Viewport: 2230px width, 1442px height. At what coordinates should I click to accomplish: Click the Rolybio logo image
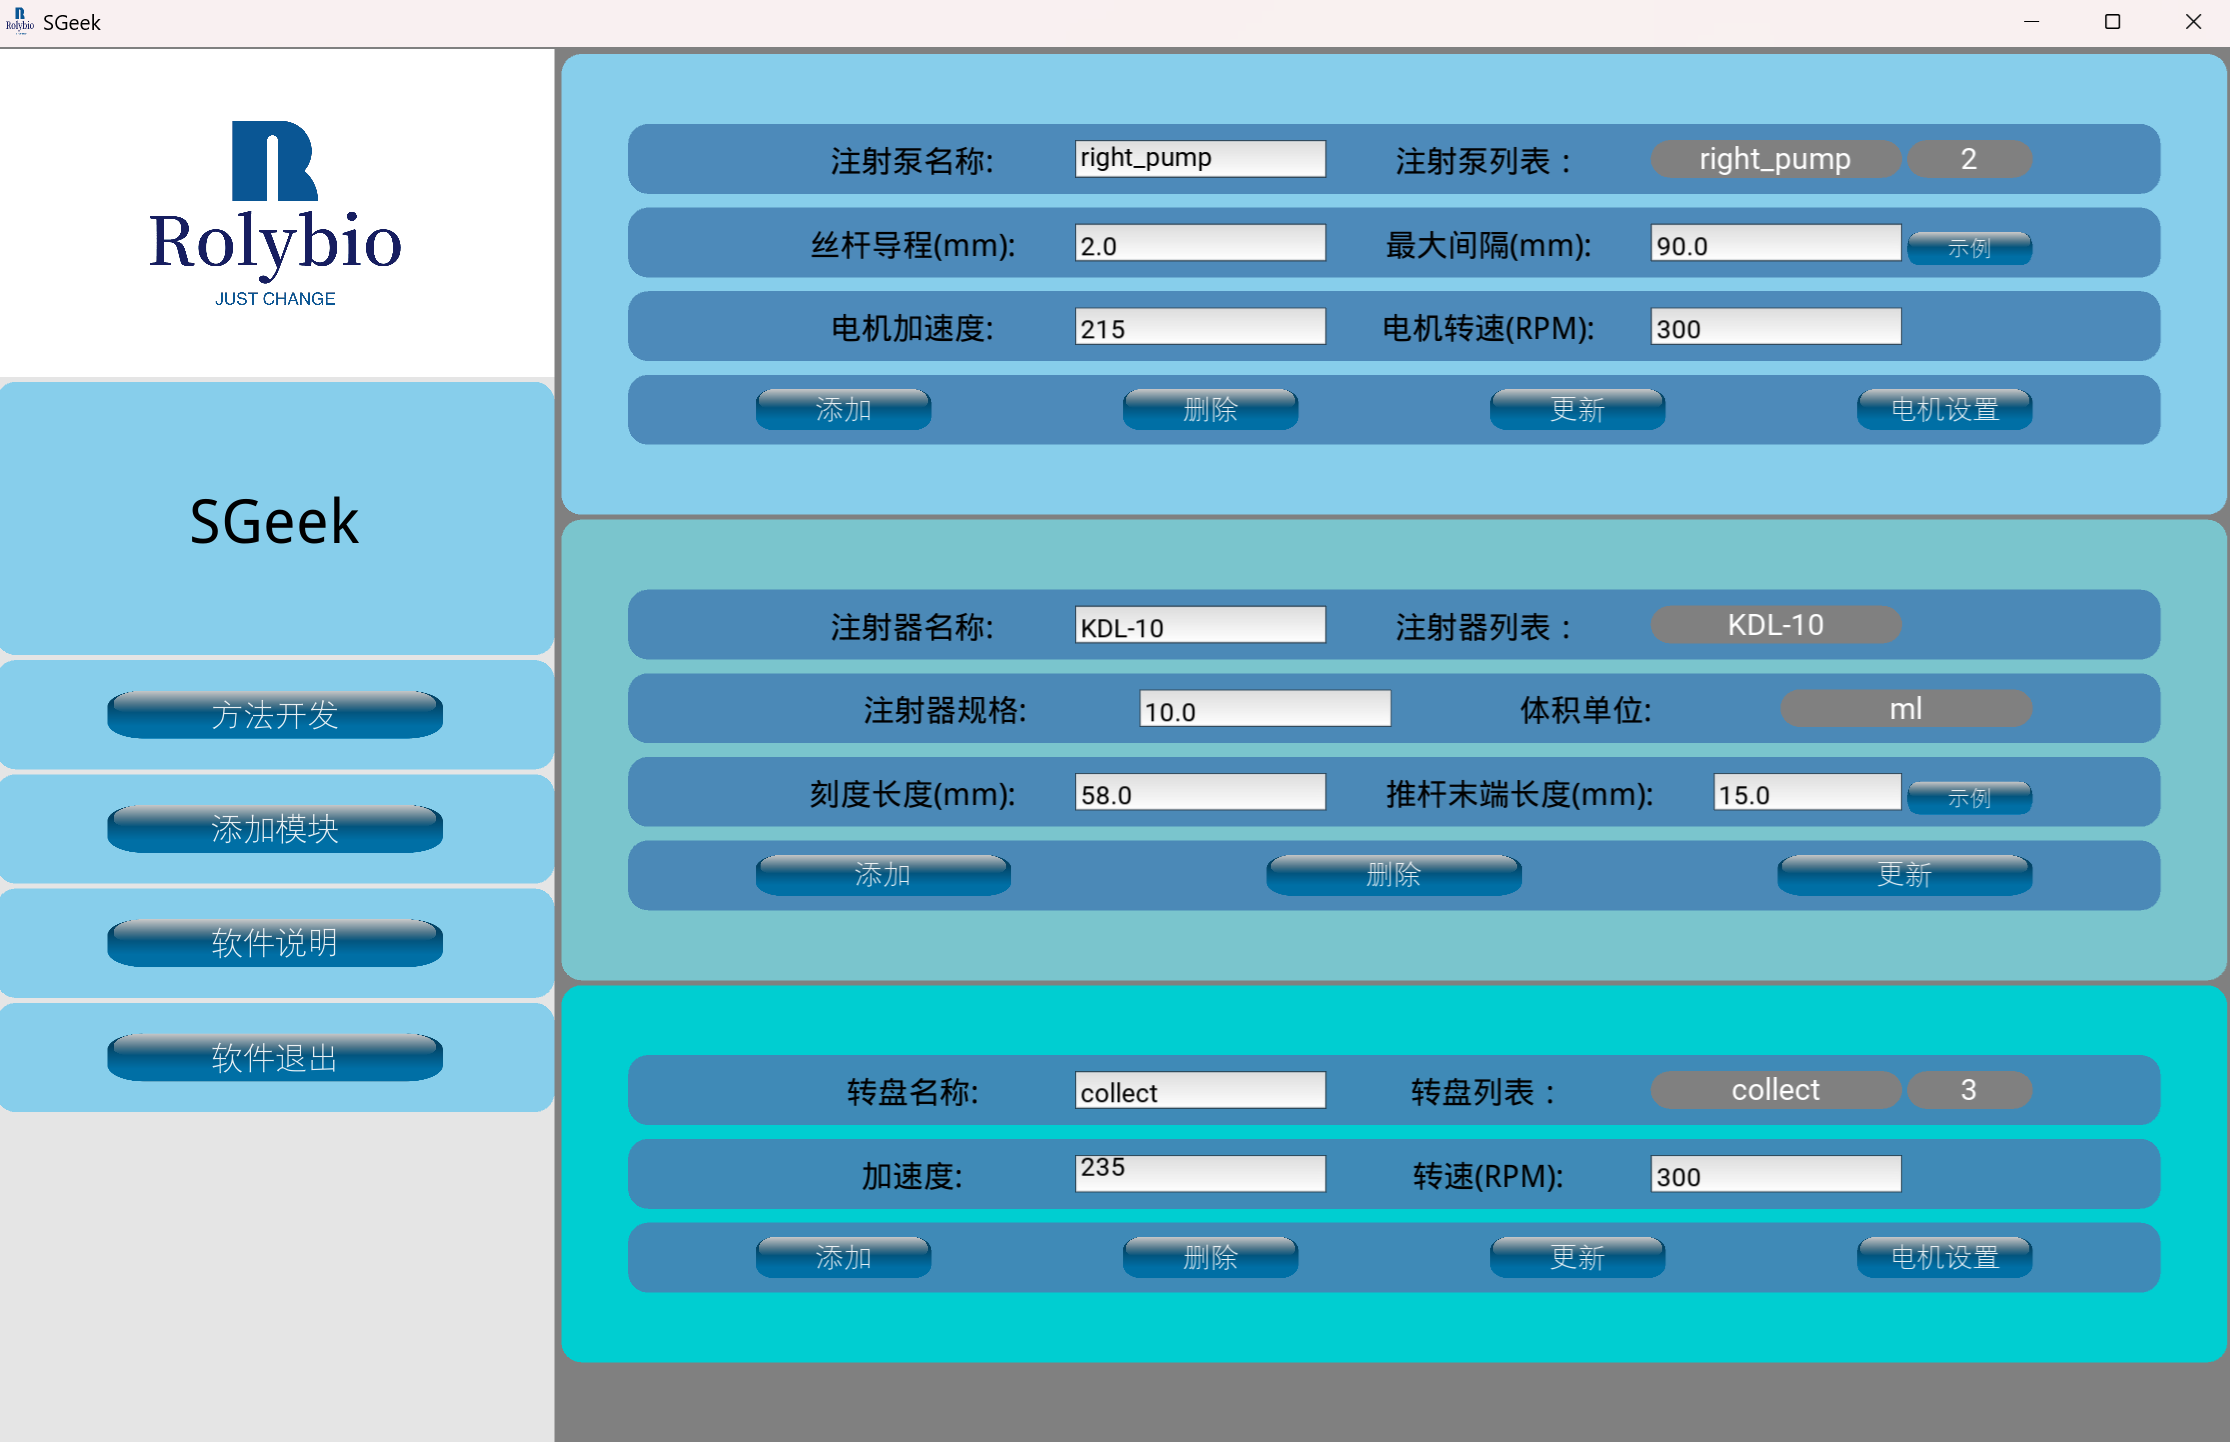(x=275, y=214)
